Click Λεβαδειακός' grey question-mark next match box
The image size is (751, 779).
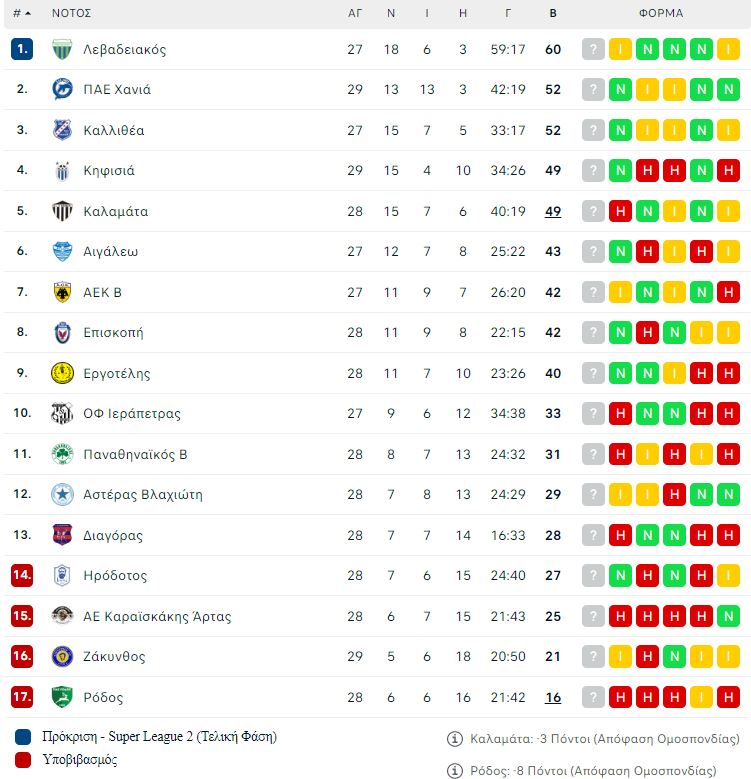tap(593, 49)
